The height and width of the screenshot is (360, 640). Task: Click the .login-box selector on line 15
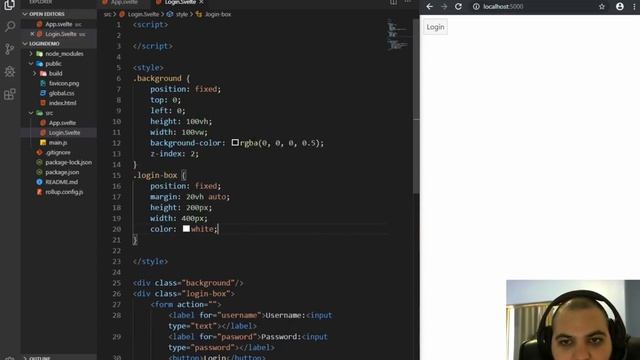point(155,175)
